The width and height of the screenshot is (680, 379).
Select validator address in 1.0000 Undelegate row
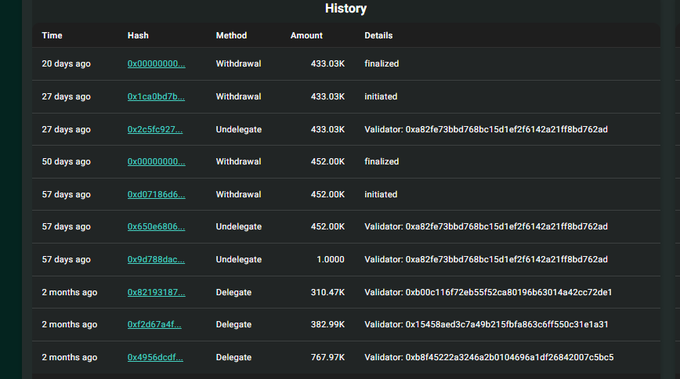point(507,260)
